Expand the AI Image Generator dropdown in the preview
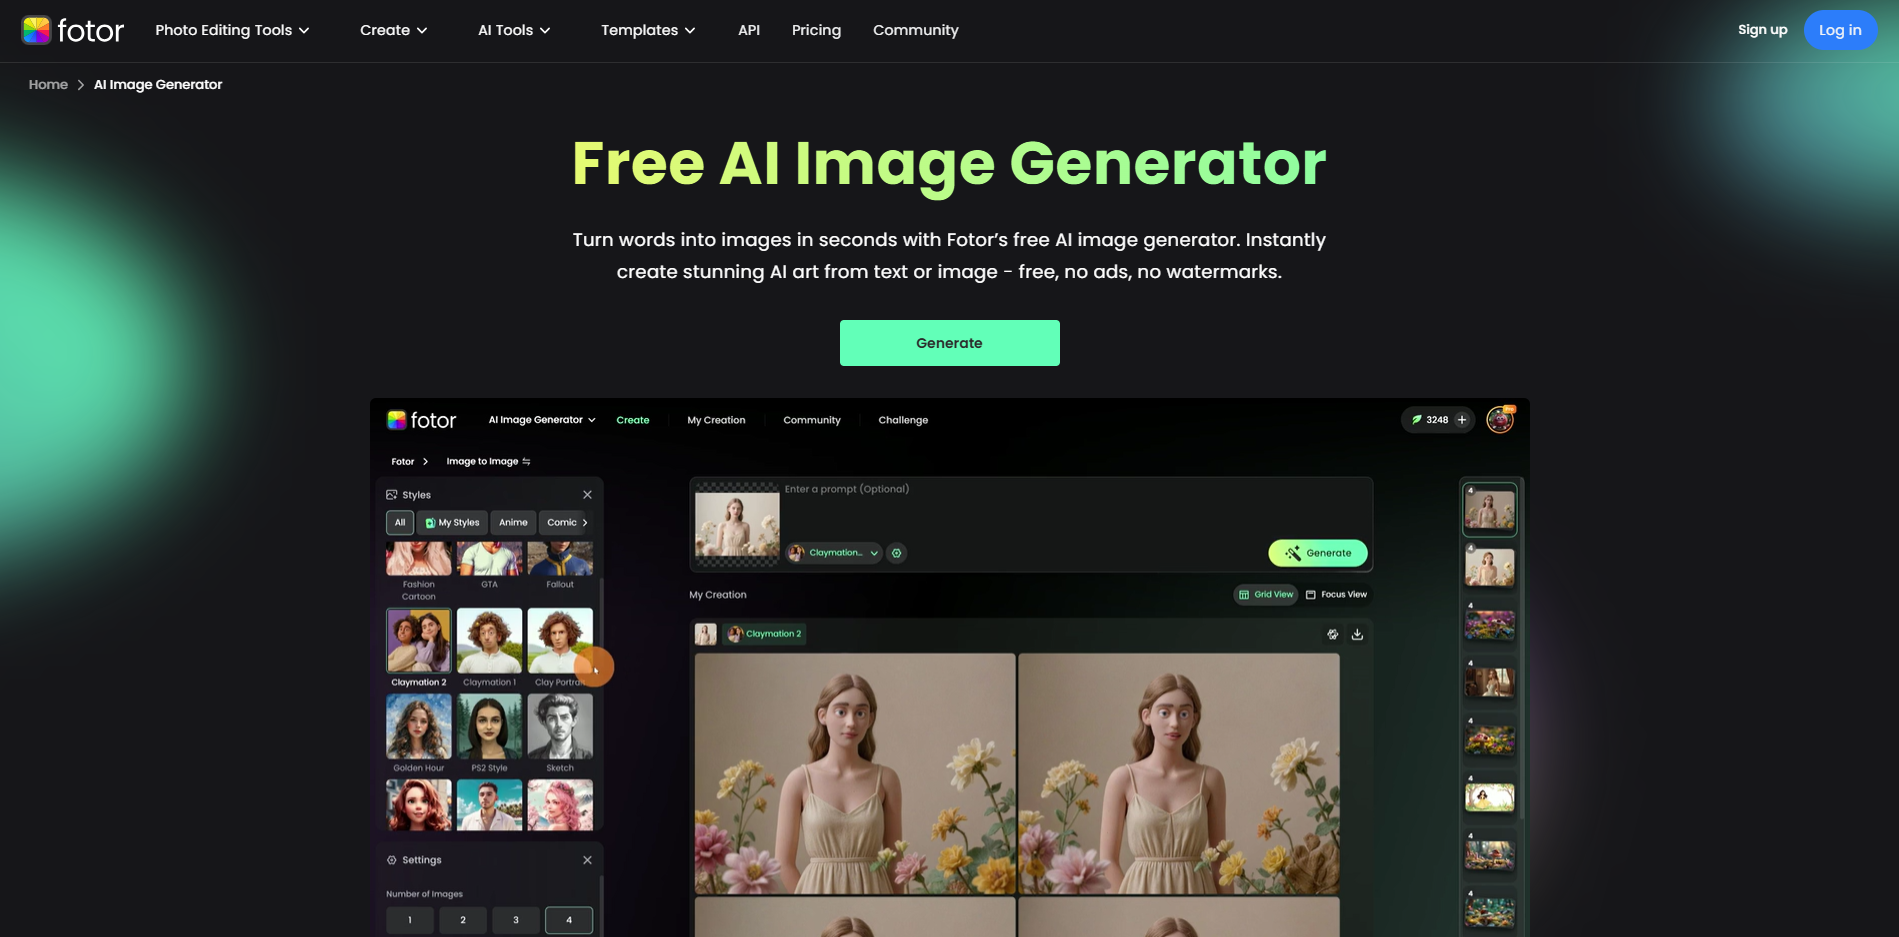This screenshot has height=937, width=1899. click(x=542, y=420)
